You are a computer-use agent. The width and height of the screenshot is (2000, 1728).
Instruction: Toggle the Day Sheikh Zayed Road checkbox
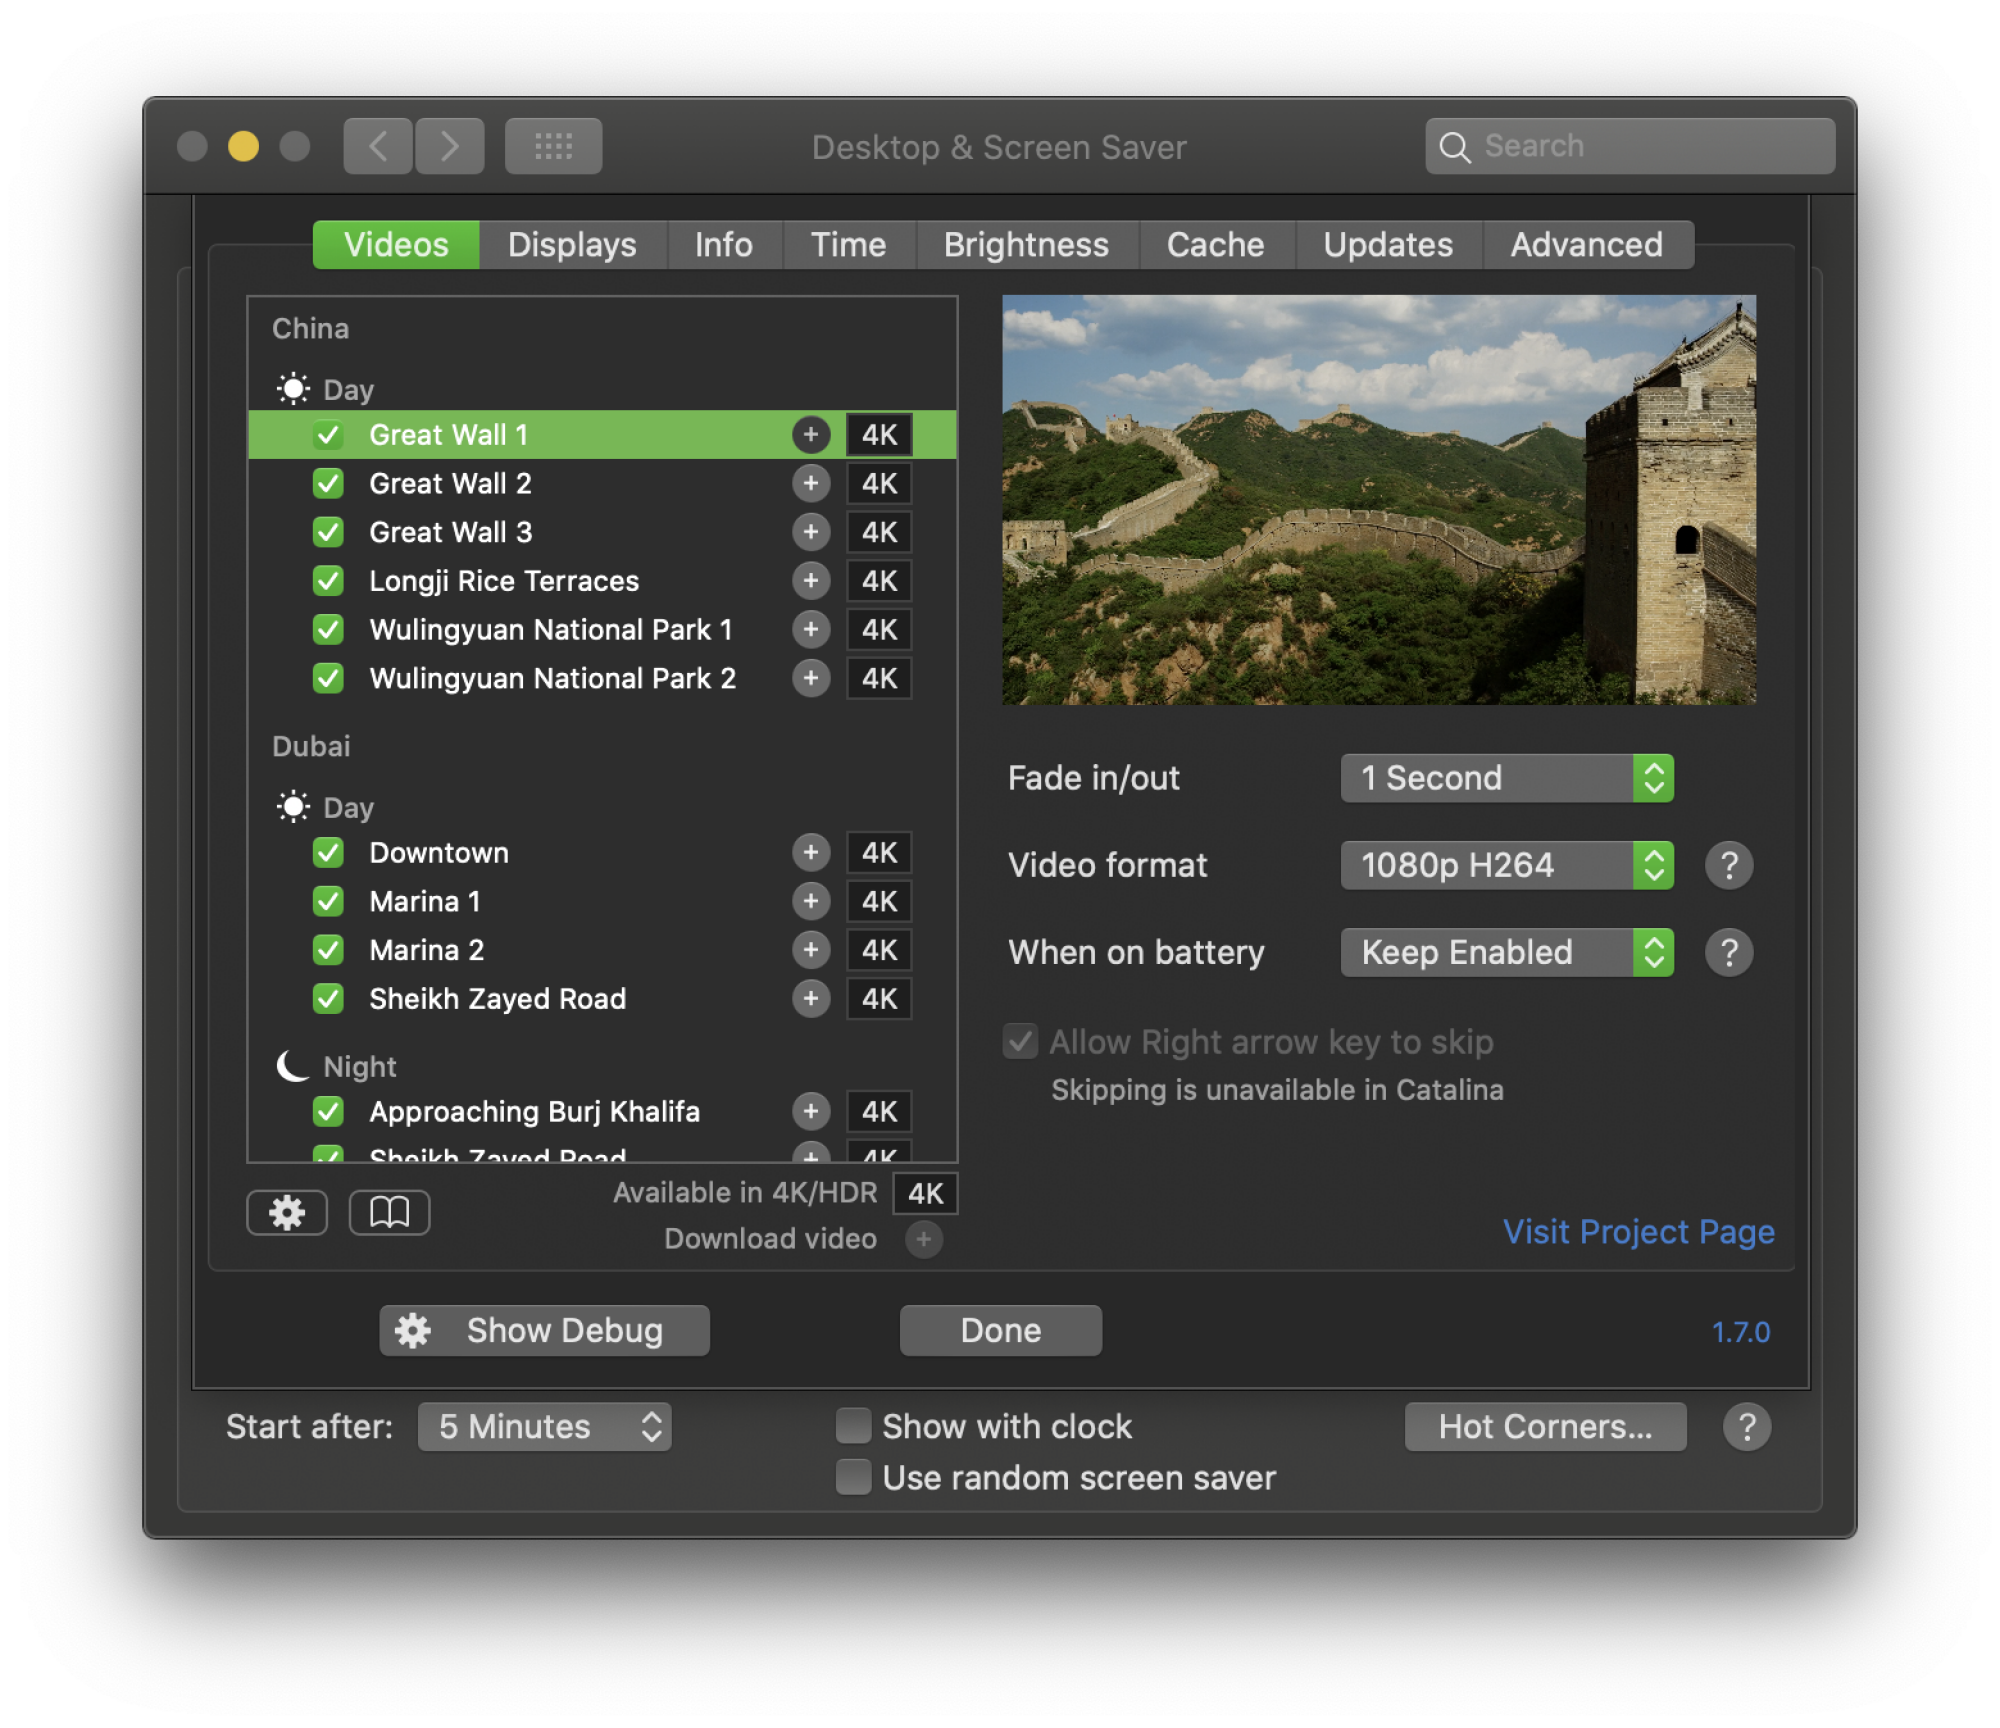click(328, 999)
